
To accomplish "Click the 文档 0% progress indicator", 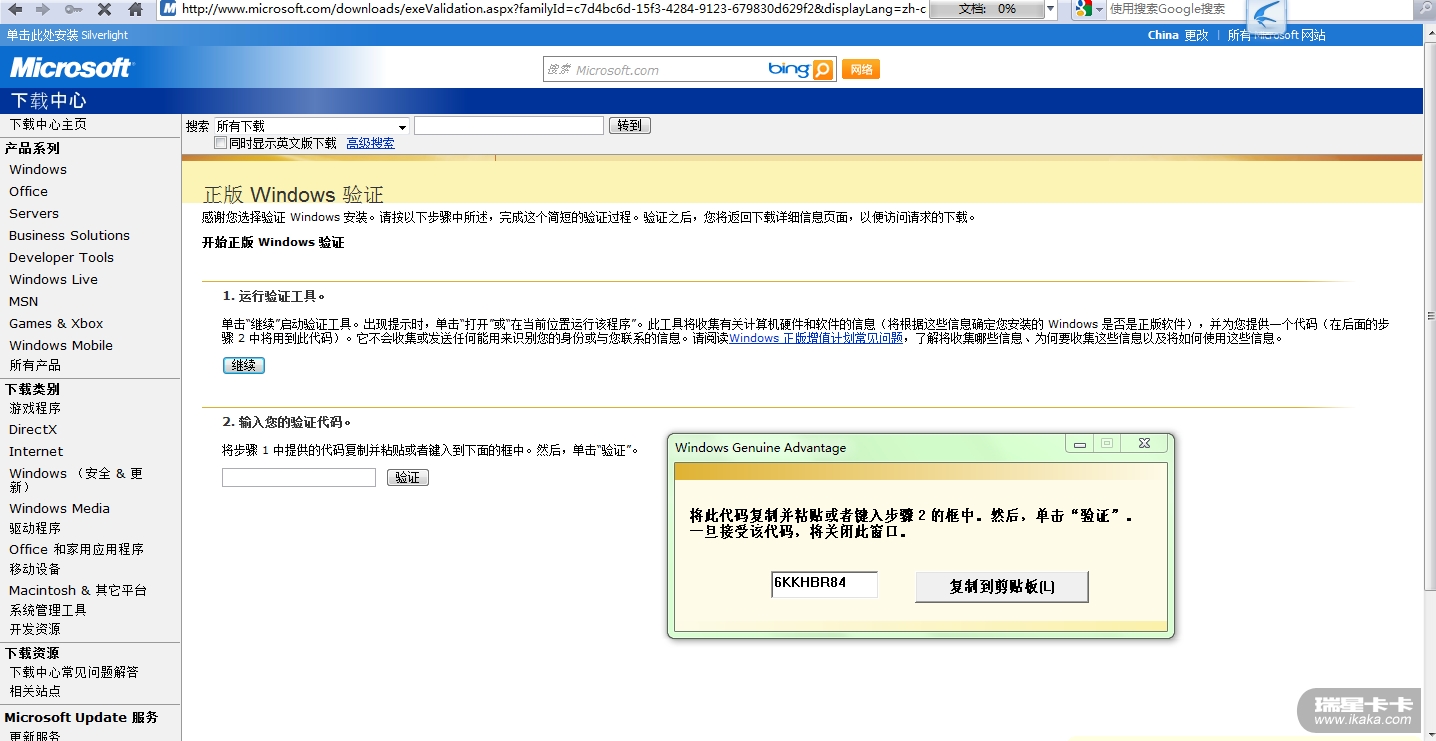I will click(986, 9).
